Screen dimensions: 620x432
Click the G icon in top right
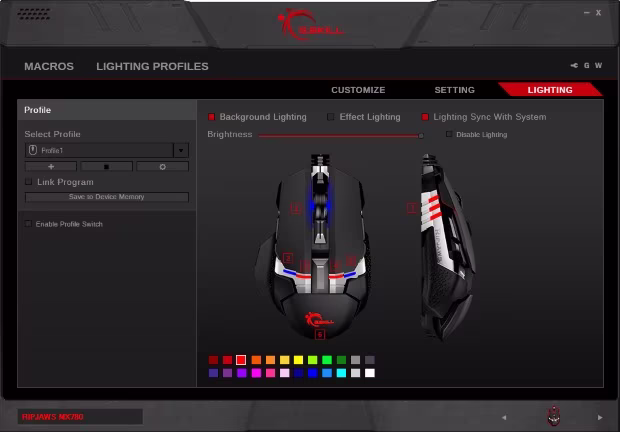586,66
